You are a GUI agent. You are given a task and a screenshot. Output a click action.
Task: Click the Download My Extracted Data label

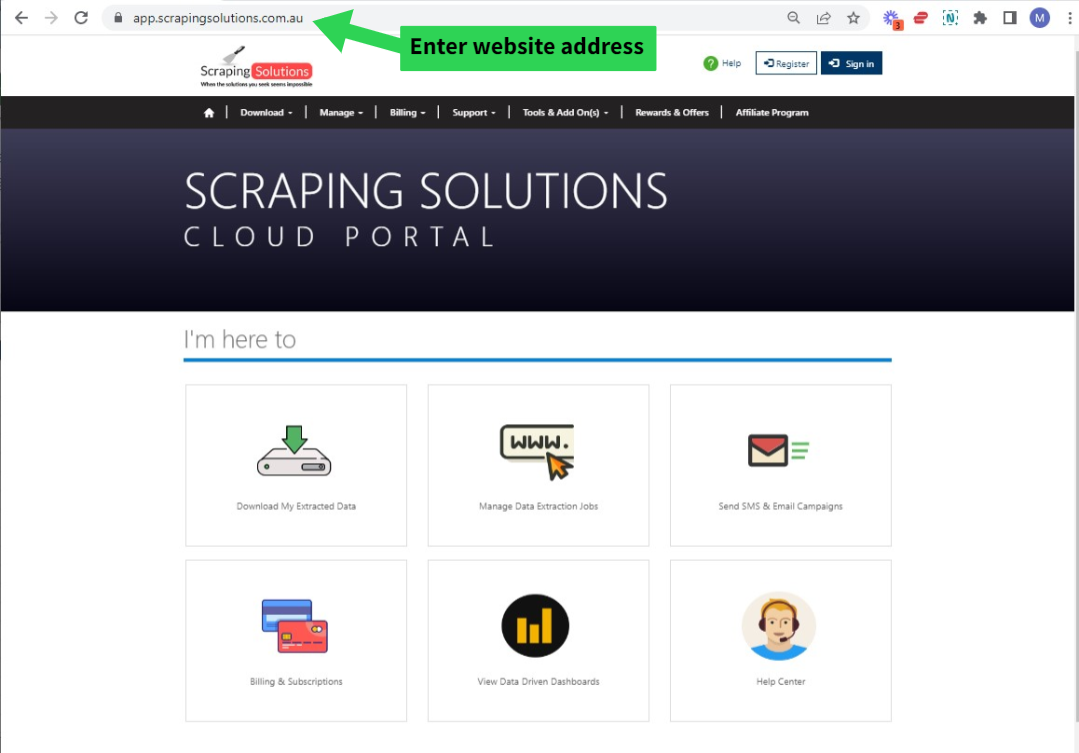296,506
